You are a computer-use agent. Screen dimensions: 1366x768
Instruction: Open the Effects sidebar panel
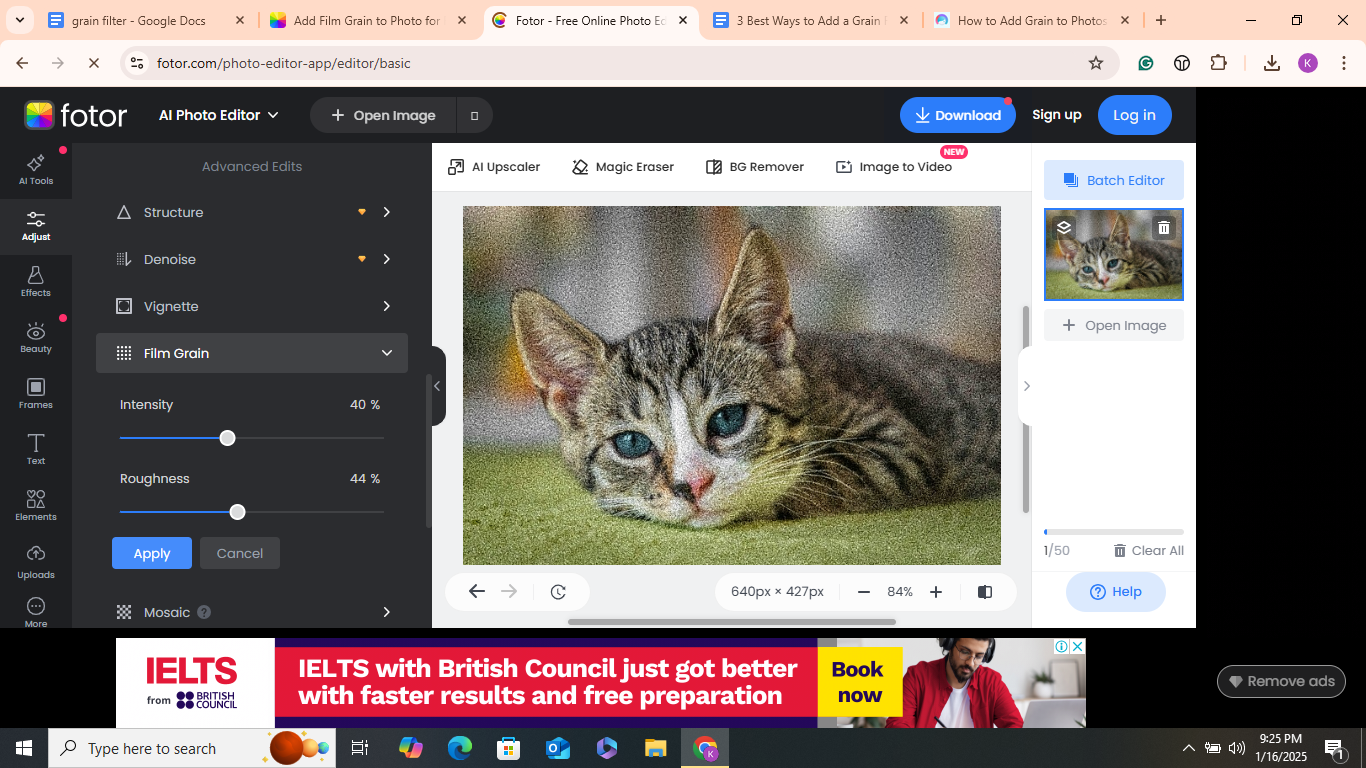coord(36,281)
